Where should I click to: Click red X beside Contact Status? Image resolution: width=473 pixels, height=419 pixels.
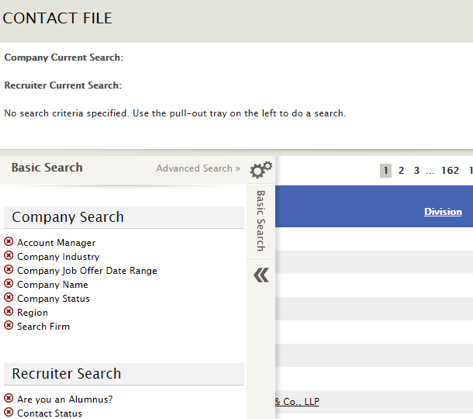tap(9, 412)
